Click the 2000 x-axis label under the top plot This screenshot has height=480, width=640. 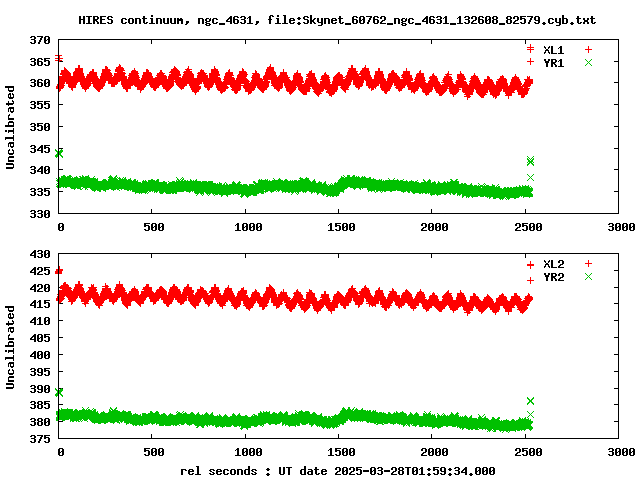434,227
